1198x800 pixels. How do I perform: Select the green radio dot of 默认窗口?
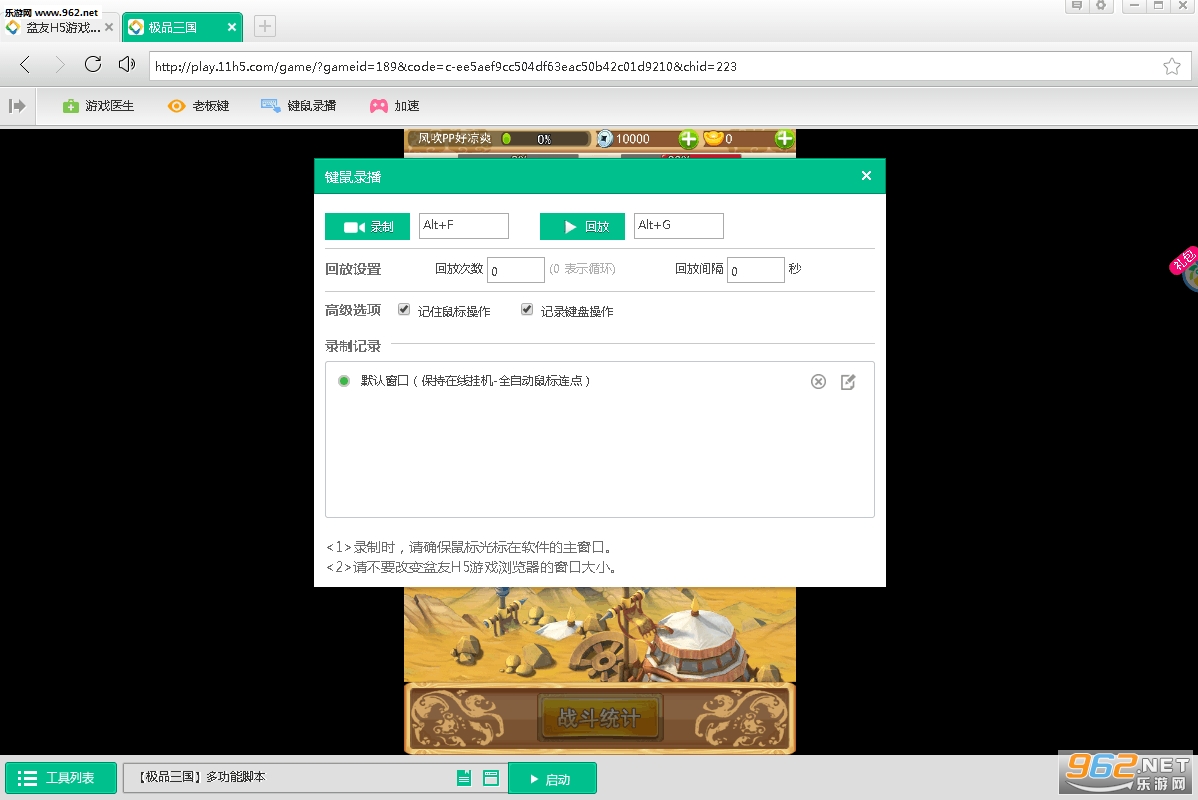(344, 381)
